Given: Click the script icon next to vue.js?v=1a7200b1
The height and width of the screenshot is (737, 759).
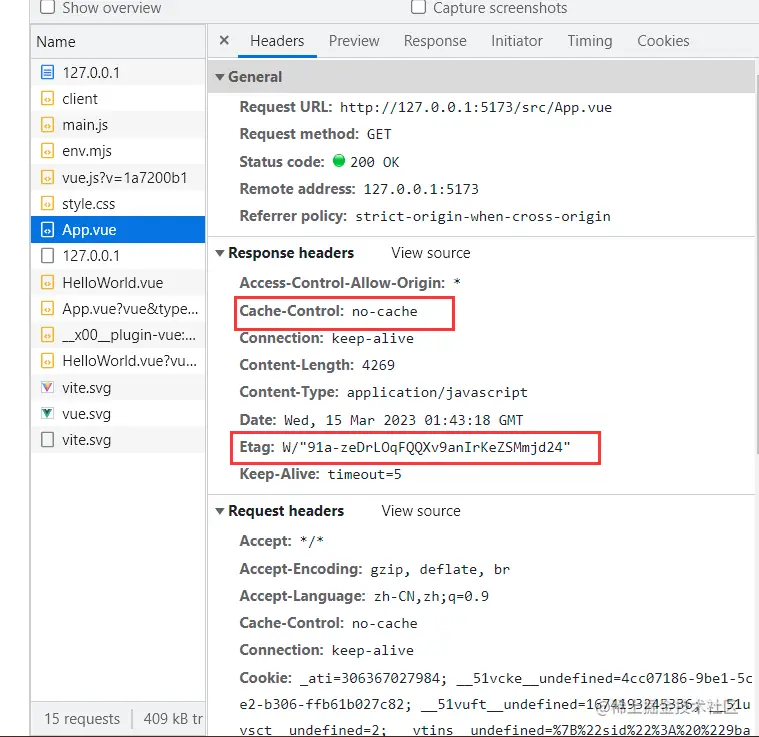Looking at the screenshot, I should [47, 178].
